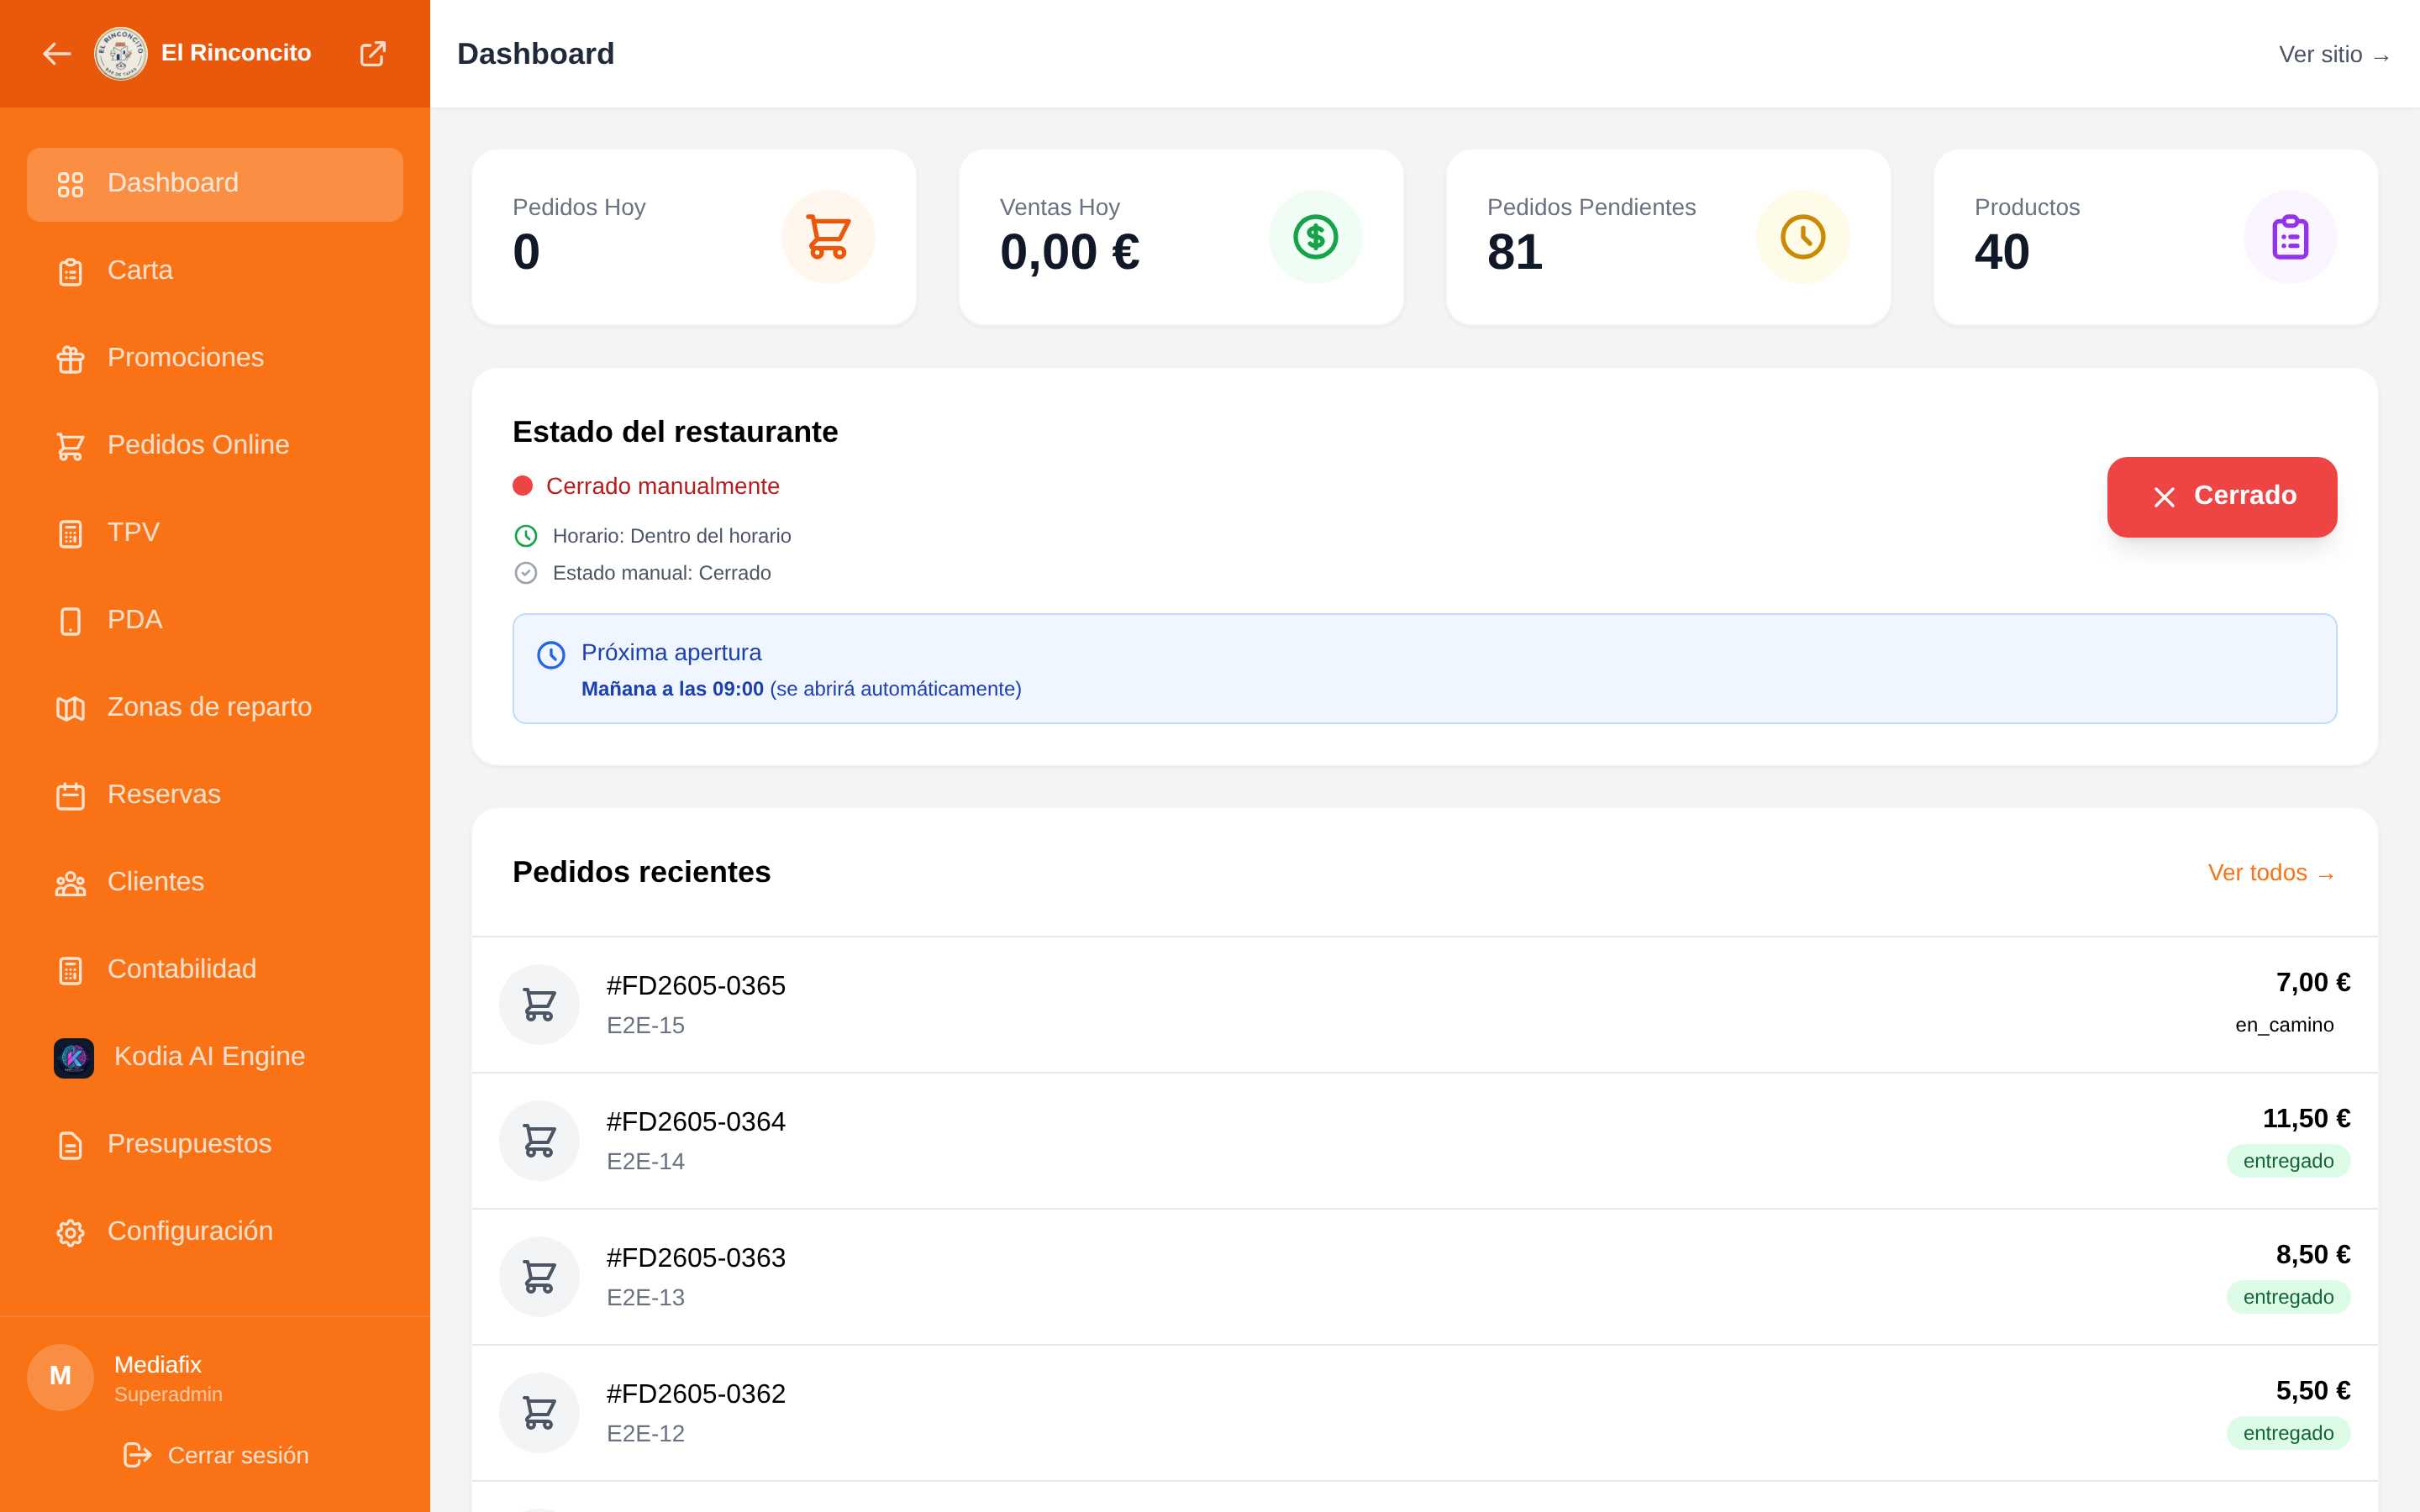Open the Contabilidad section
The width and height of the screenshot is (2420, 1512).
click(x=215, y=970)
